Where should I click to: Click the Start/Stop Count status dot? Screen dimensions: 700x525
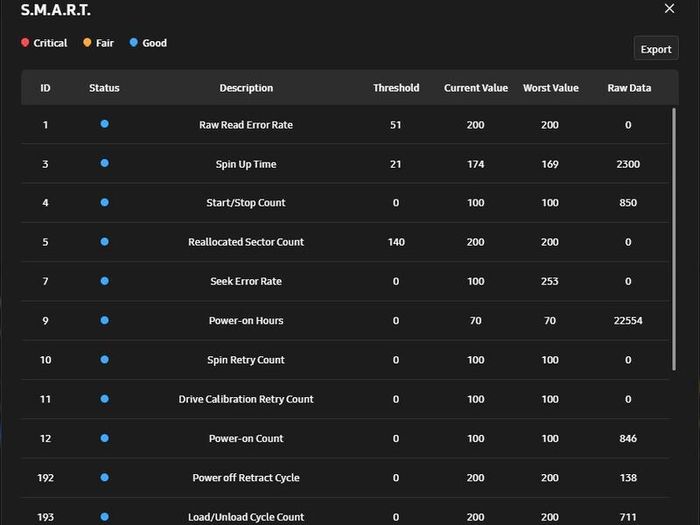(104, 202)
